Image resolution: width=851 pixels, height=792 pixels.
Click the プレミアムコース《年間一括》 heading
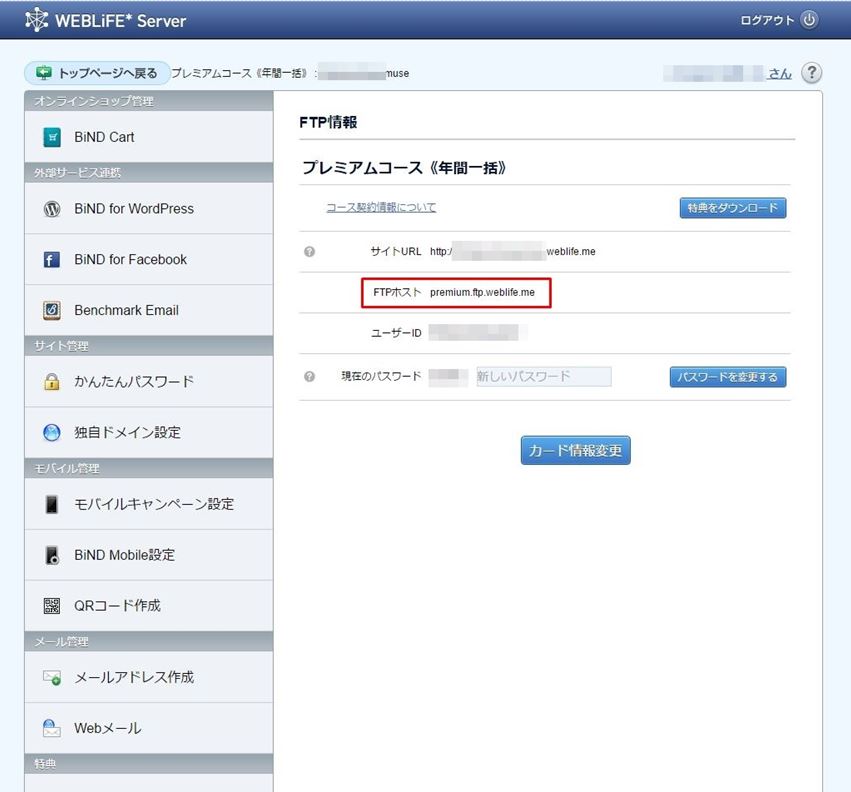404,168
